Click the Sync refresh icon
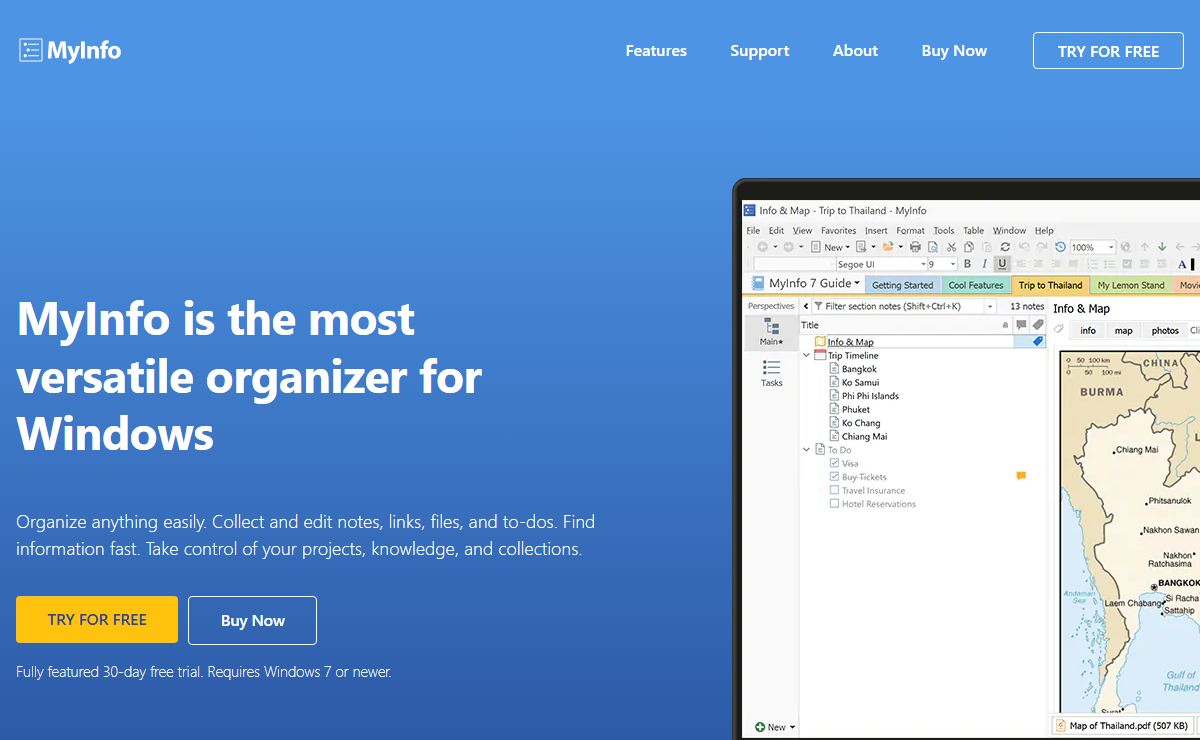 pos(1005,247)
